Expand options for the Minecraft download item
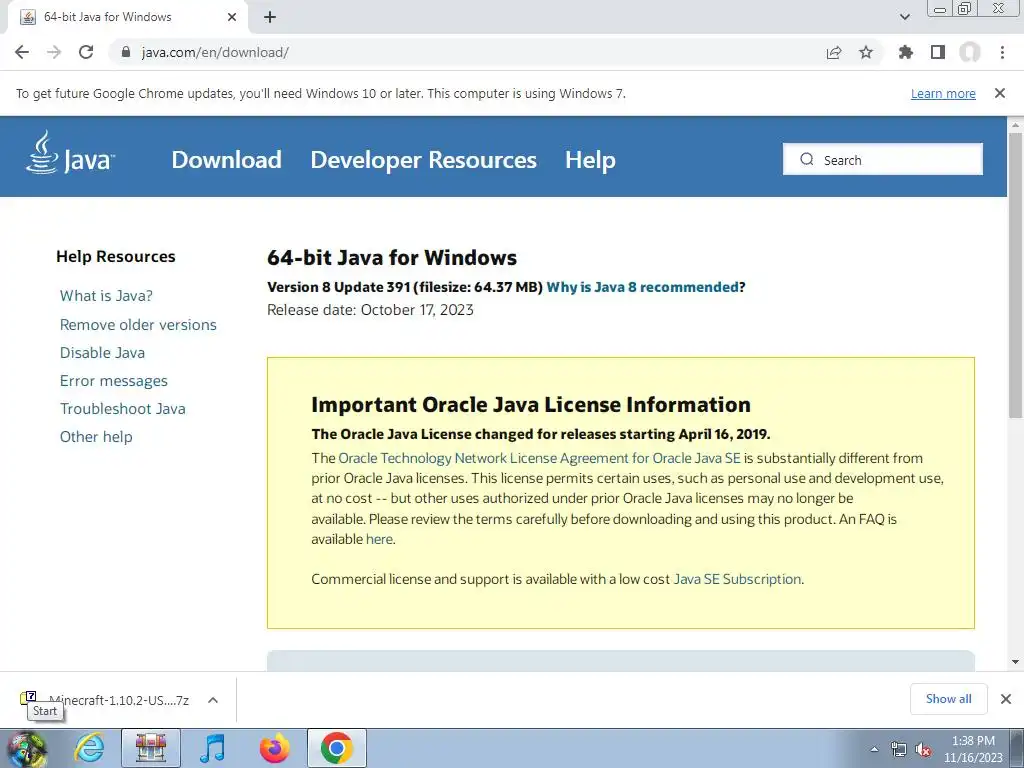The height and width of the screenshot is (768, 1024). [x=213, y=700]
